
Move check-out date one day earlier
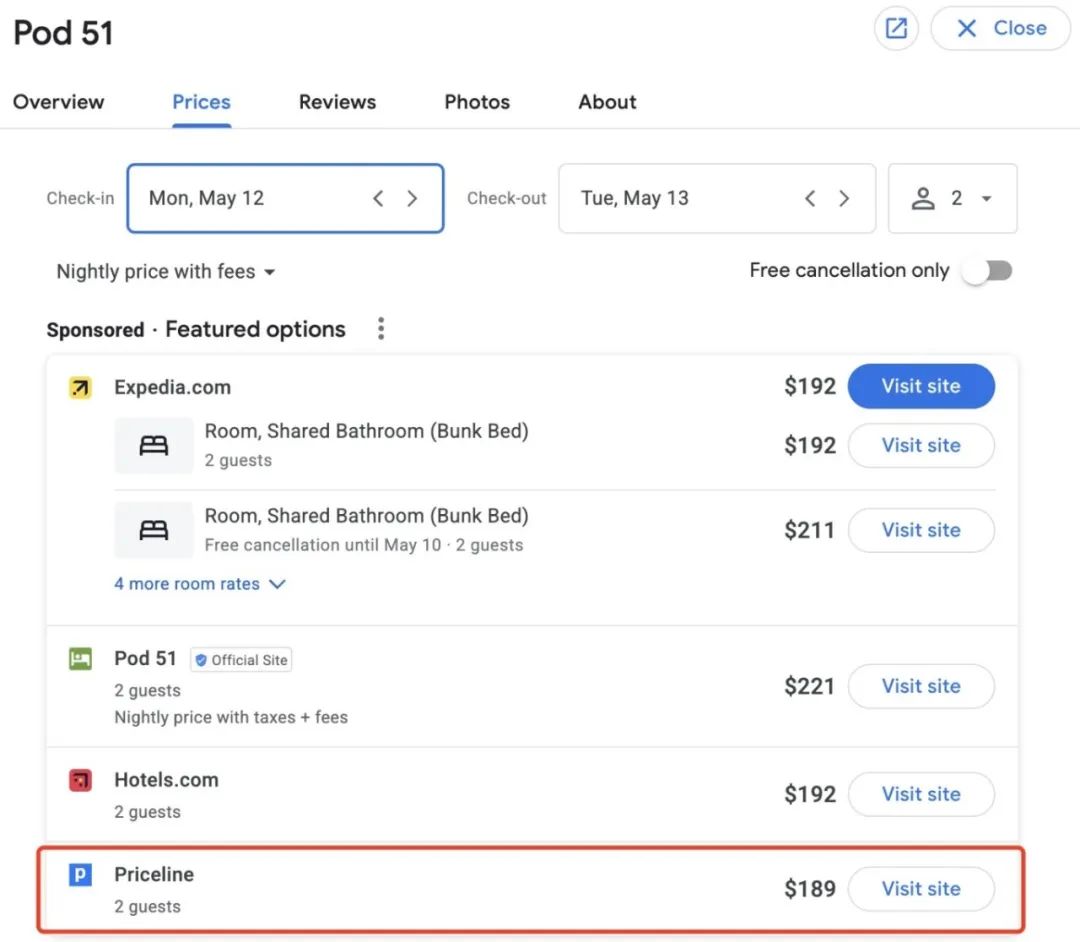click(810, 198)
